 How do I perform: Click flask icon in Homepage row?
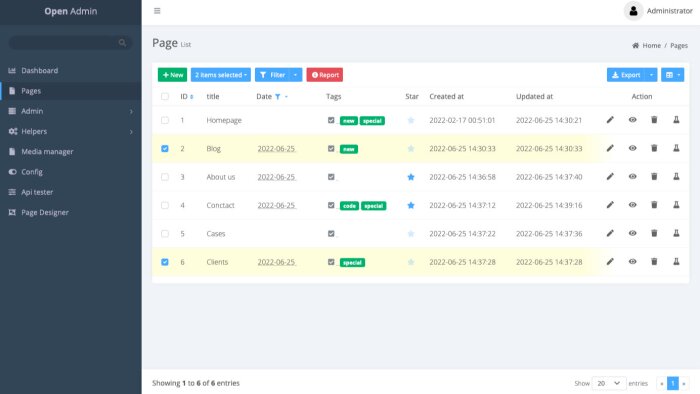(676, 120)
